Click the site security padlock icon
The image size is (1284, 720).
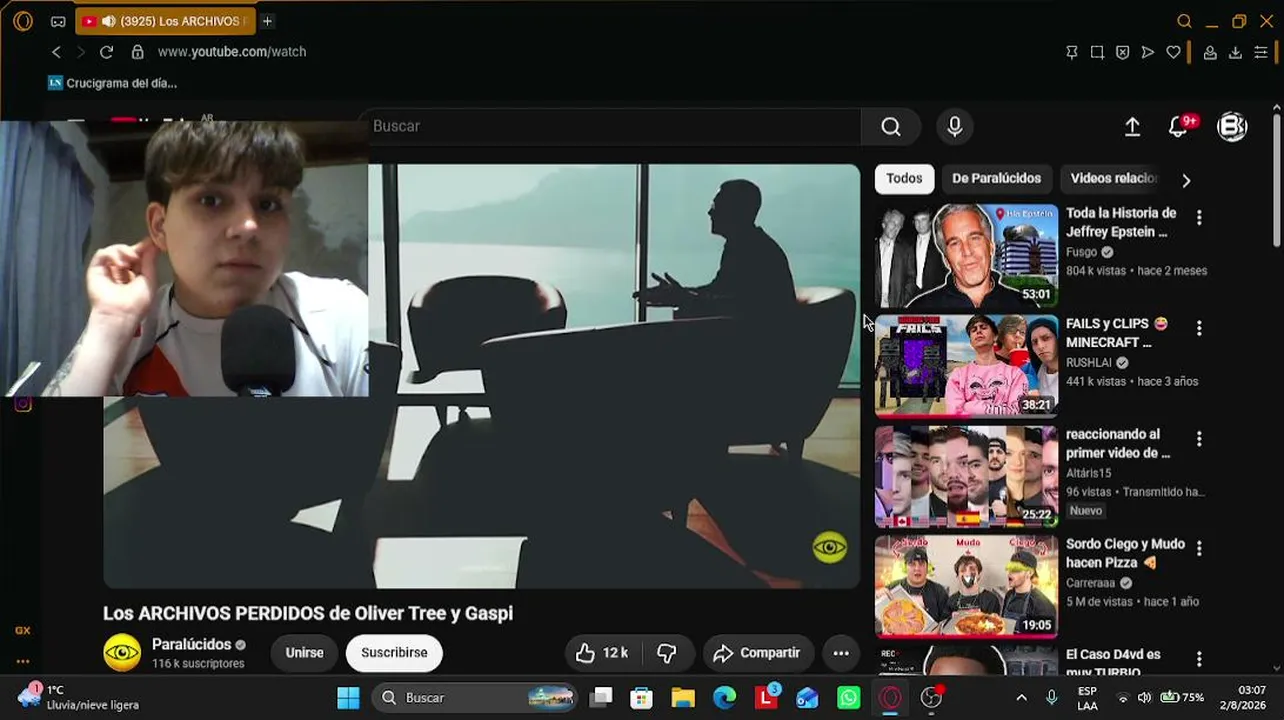tap(137, 52)
